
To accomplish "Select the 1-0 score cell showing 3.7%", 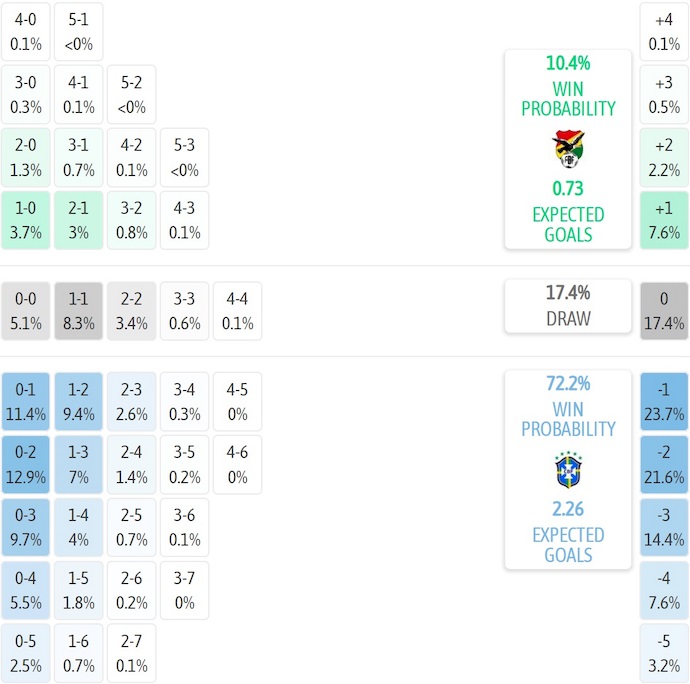I will point(26,220).
